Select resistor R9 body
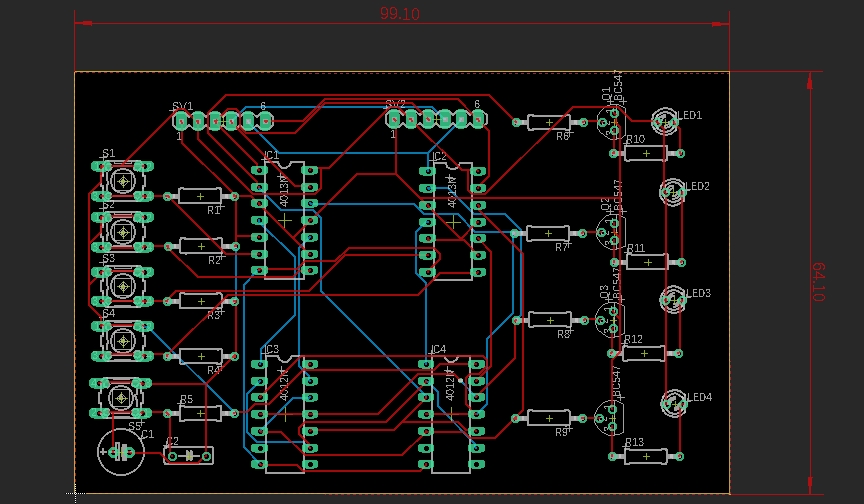 [549, 418]
